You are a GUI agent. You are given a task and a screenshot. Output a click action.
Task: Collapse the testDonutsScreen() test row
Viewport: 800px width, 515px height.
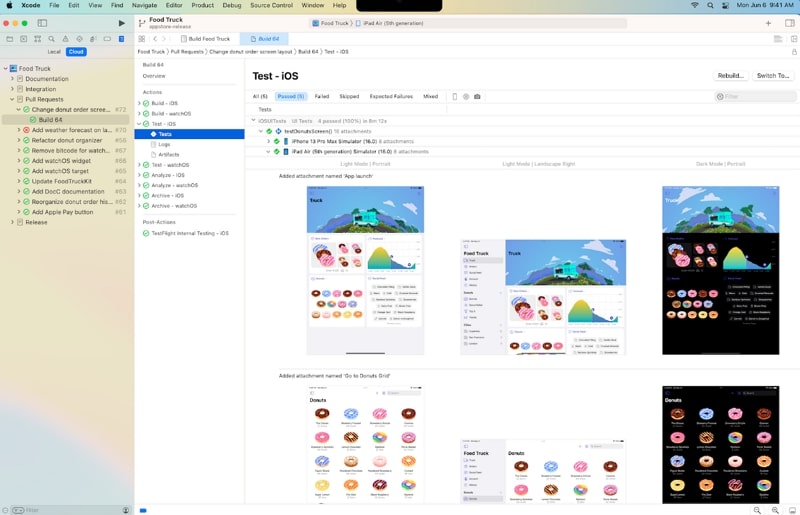(261, 131)
